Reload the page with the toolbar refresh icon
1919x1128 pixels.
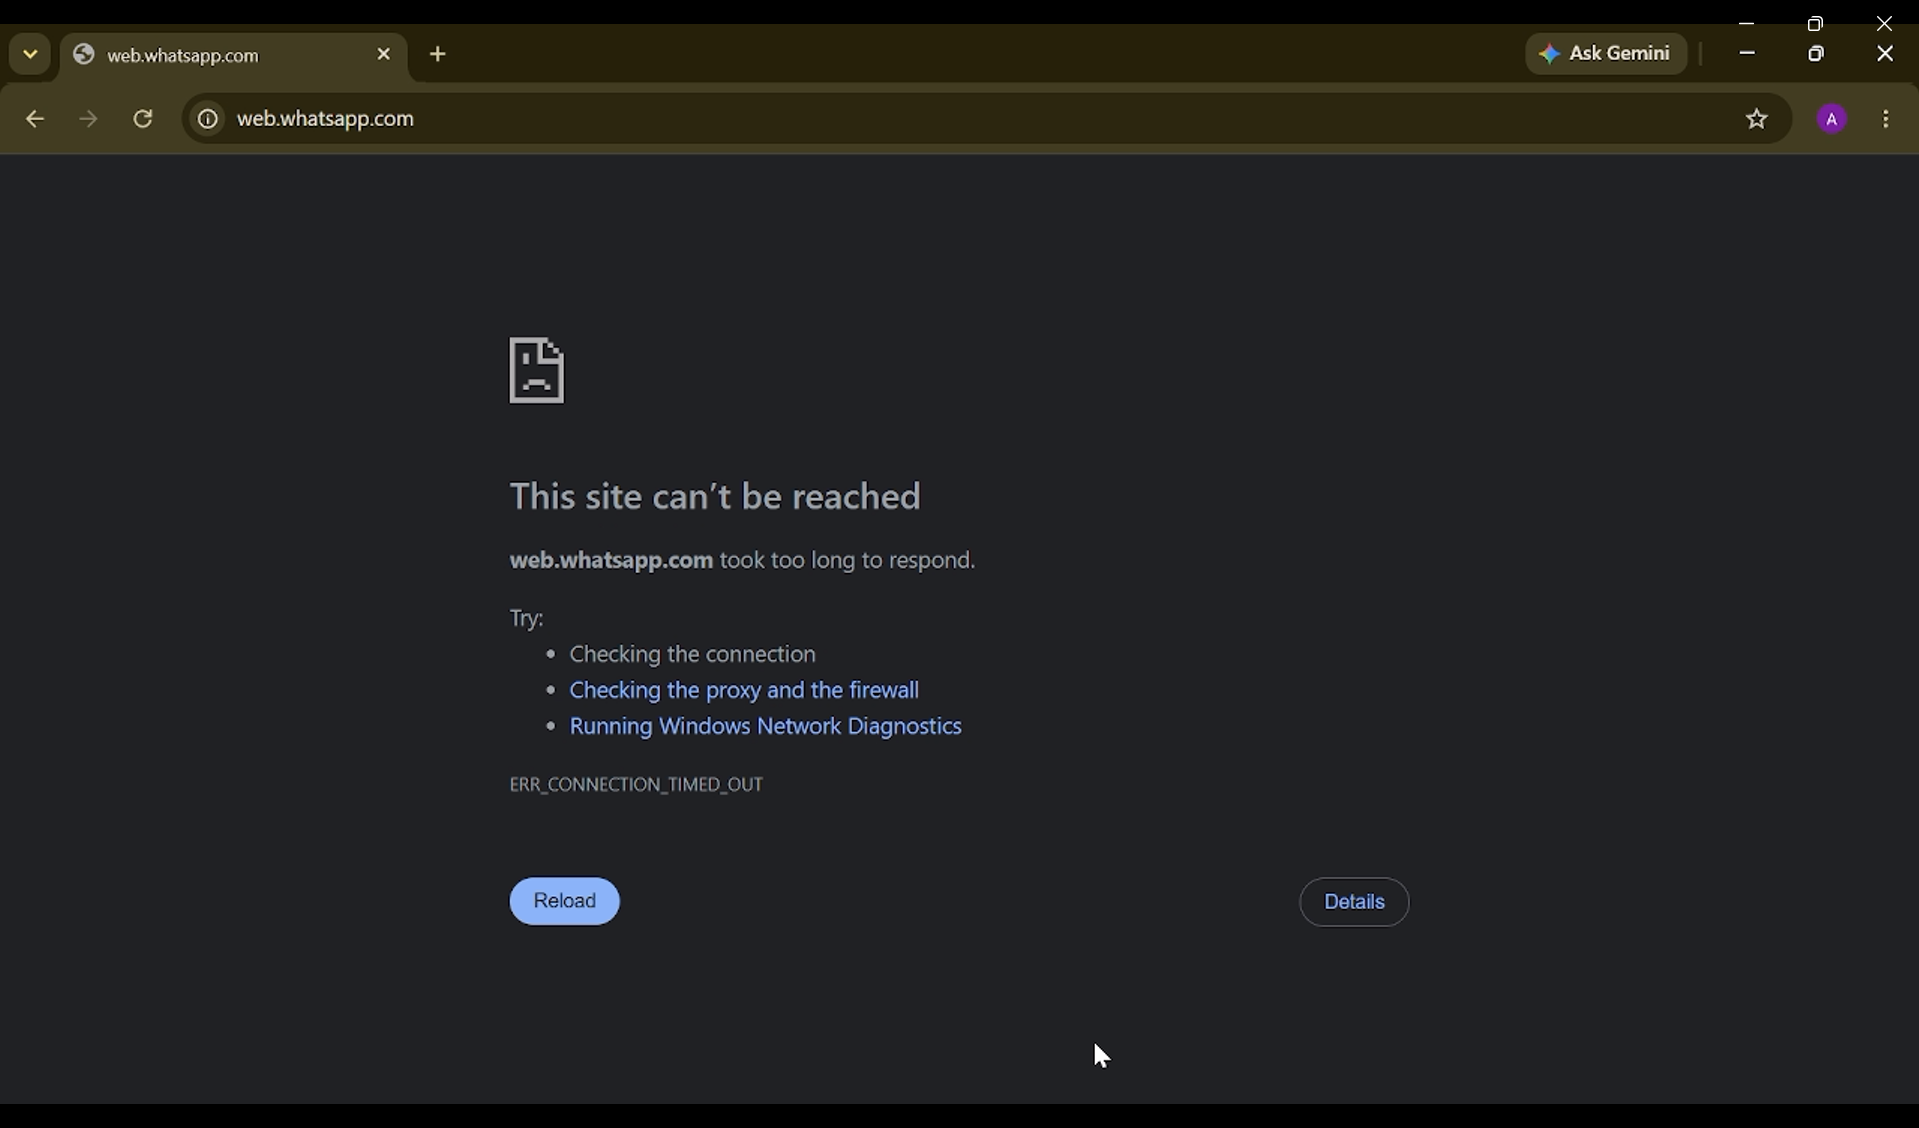[x=143, y=119]
